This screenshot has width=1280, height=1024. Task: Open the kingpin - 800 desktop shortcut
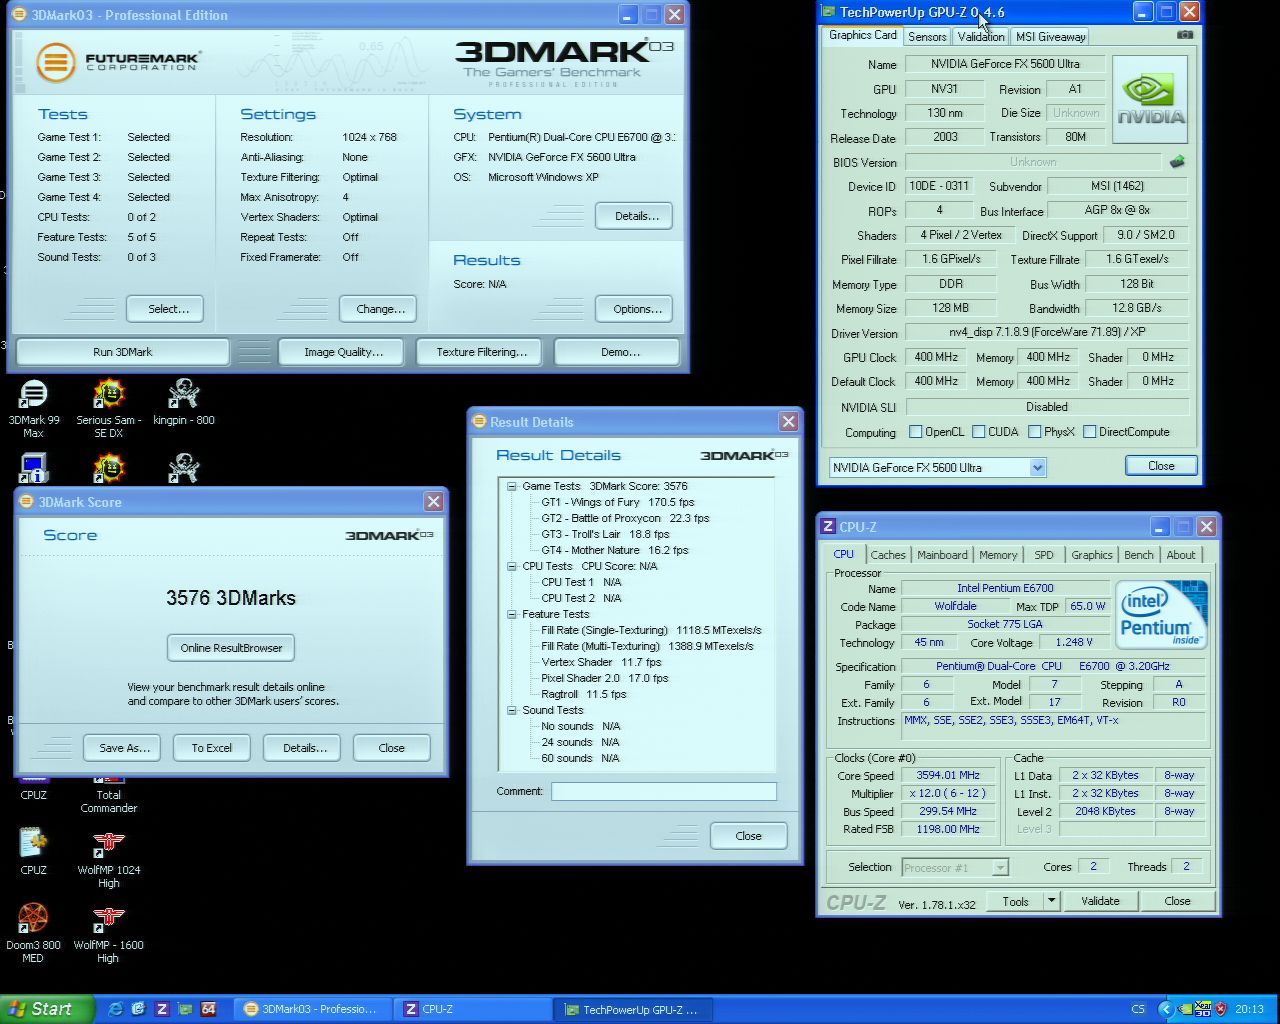(183, 402)
